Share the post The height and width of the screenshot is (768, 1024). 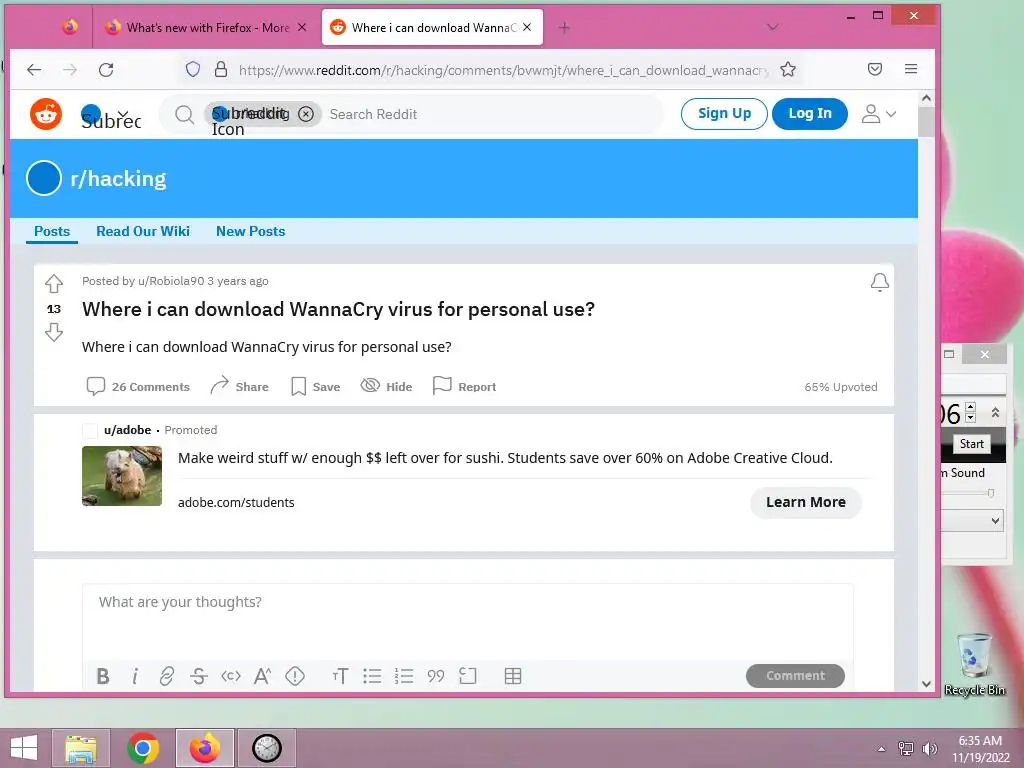pos(239,387)
